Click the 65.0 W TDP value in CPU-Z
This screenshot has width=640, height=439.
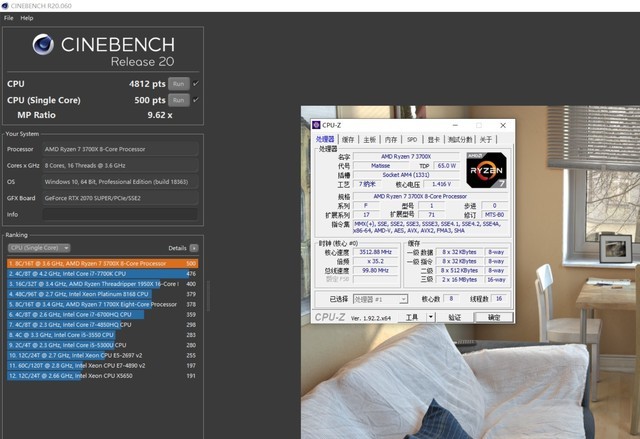[x=447, y=166]
